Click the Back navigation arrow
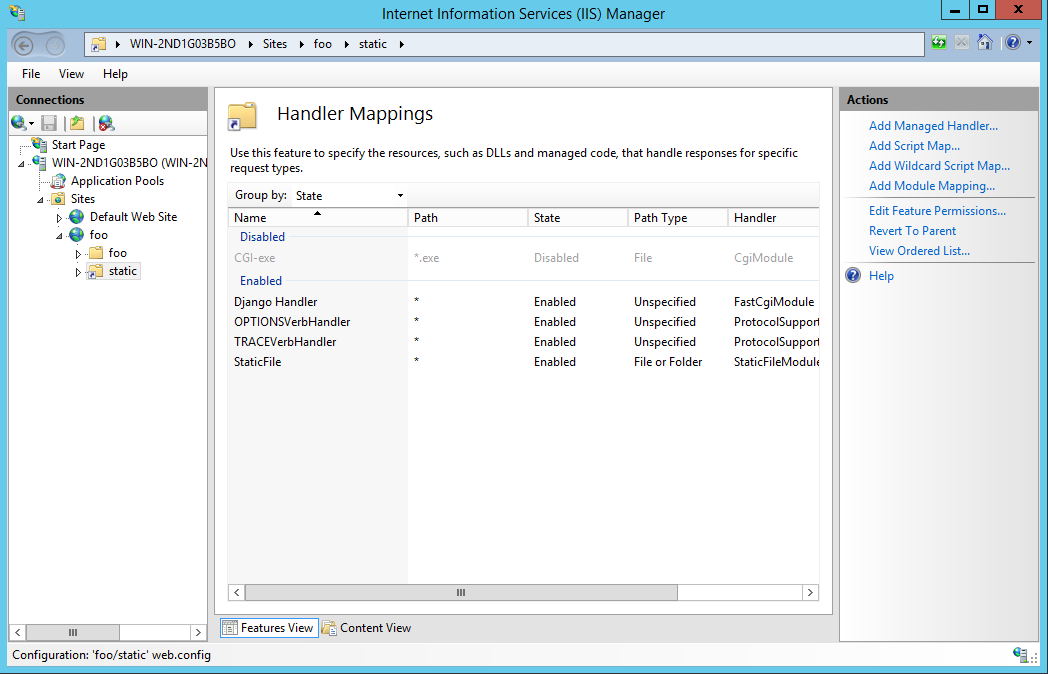Image resolution: width=1048 pixels, height=674 pixels. [x=24, y=45]
